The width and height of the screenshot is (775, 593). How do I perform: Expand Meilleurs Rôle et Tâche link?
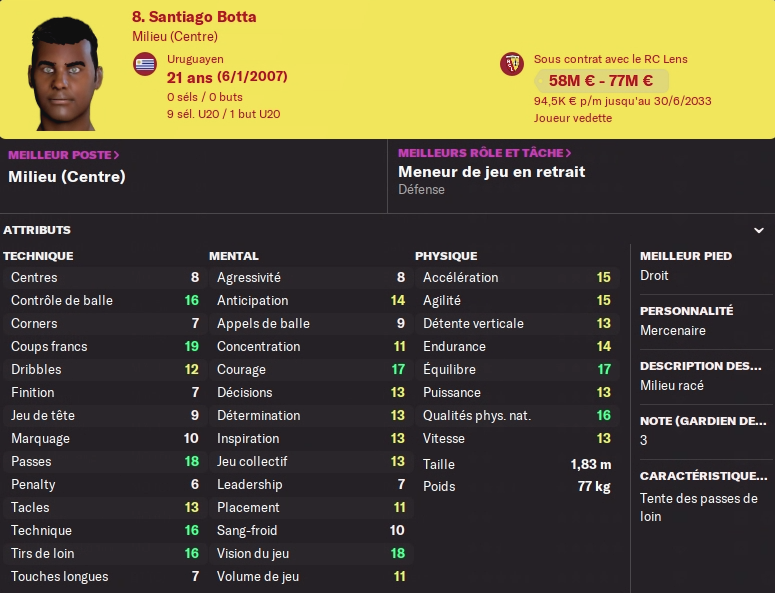click(485, 153)
